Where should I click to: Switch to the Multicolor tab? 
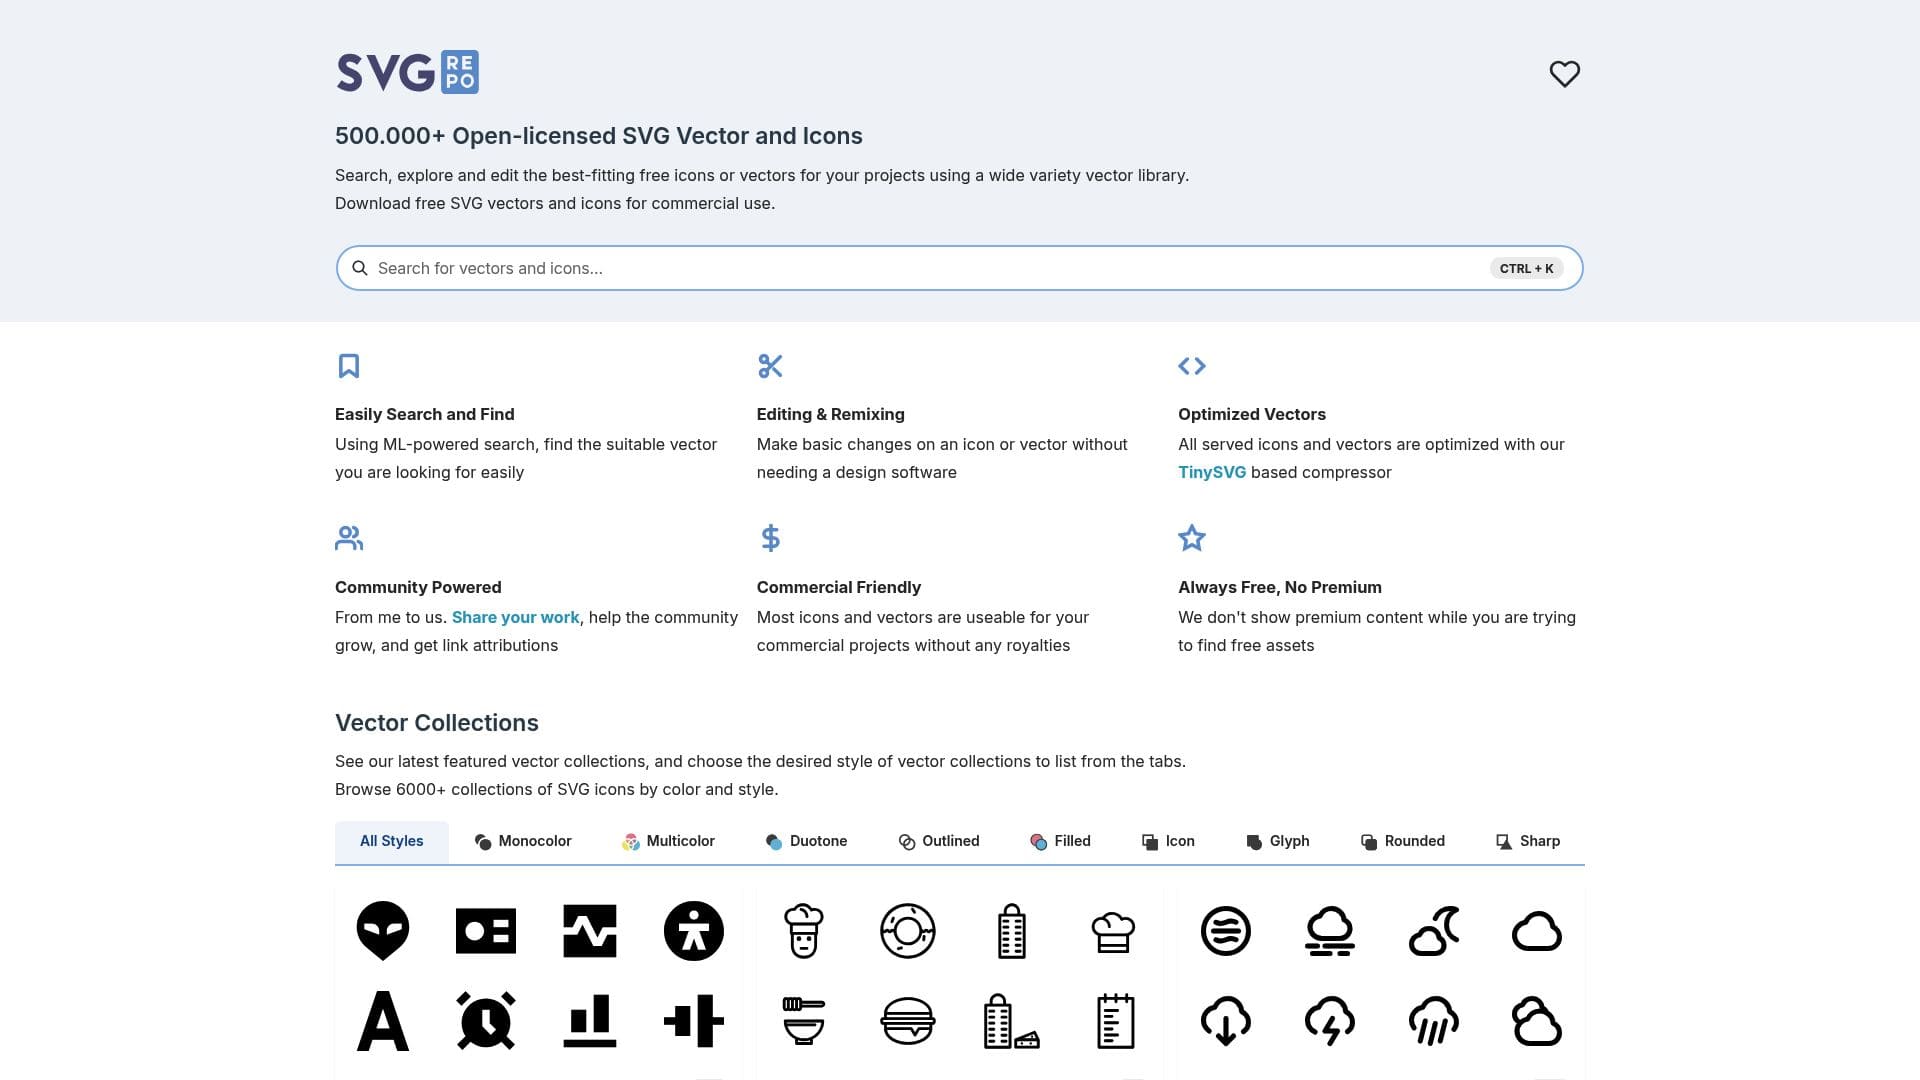click(668, 841)
